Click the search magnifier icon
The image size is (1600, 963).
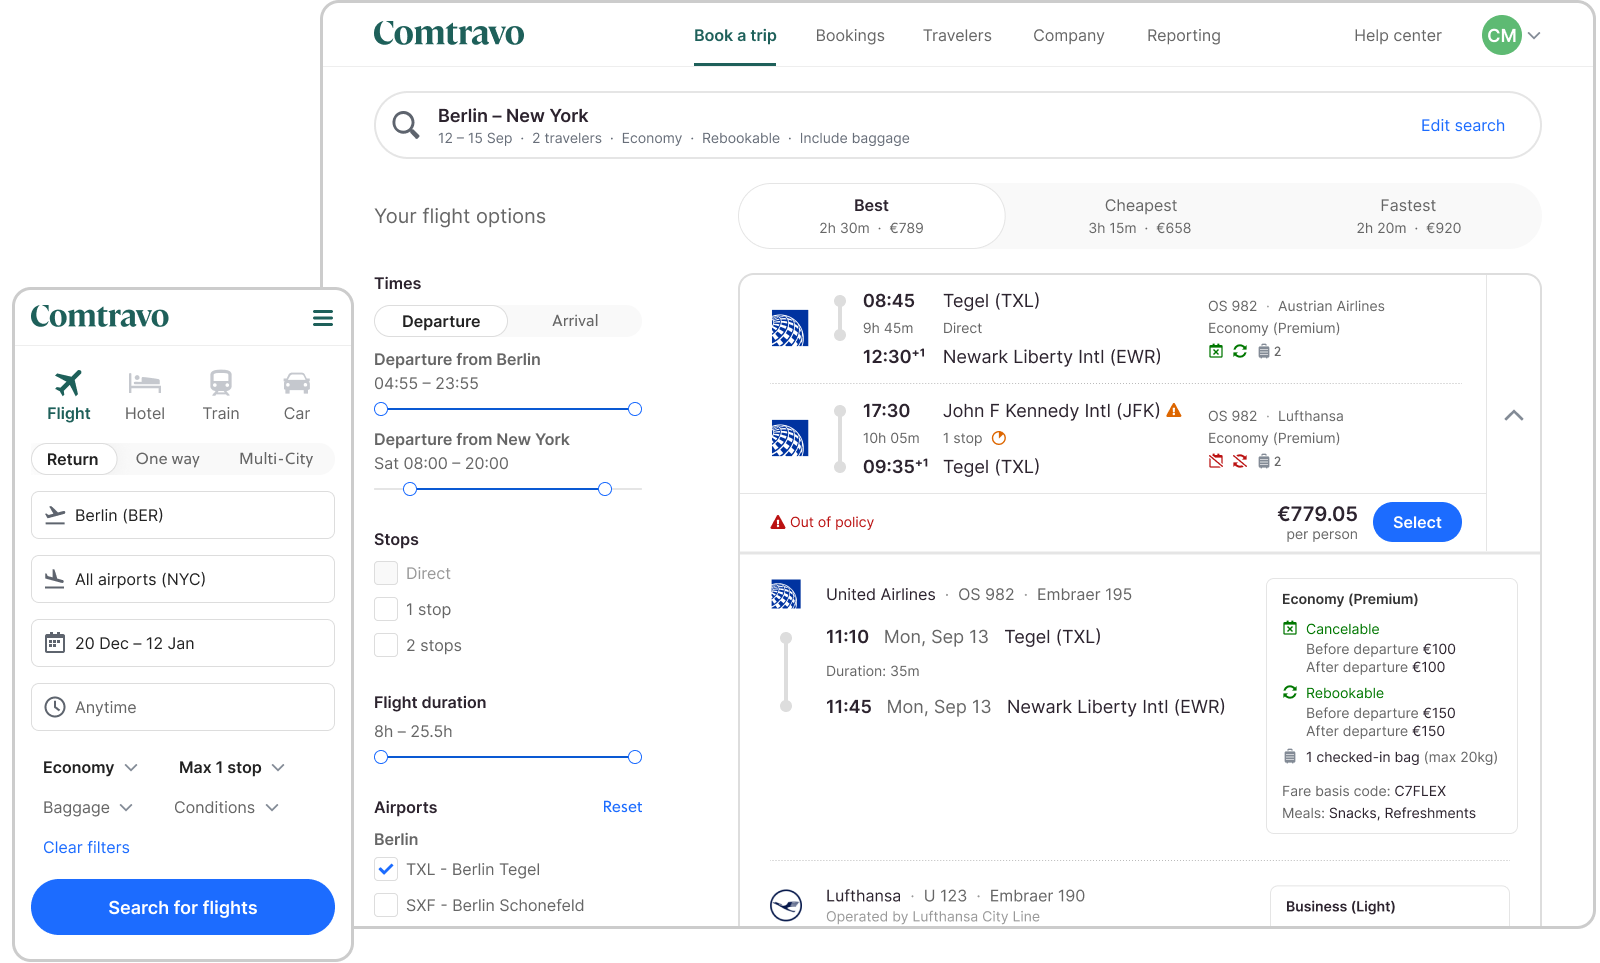click(406, 125)
